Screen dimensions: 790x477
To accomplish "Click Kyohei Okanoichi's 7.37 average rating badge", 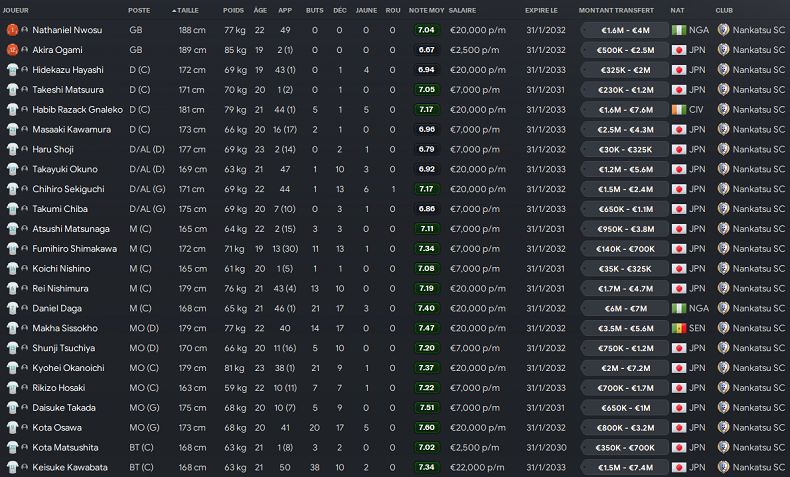I will click(426, 368).
